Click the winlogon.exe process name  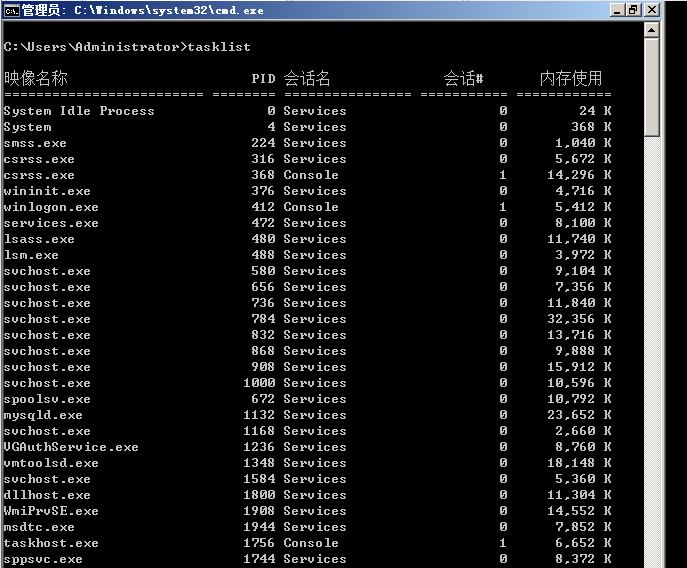tap(51, 207)
